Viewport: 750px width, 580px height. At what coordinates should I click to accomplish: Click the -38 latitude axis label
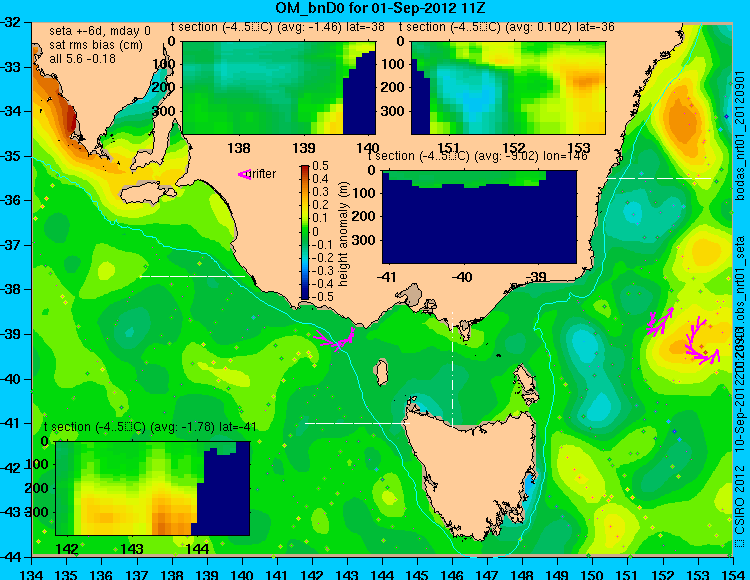11,289
